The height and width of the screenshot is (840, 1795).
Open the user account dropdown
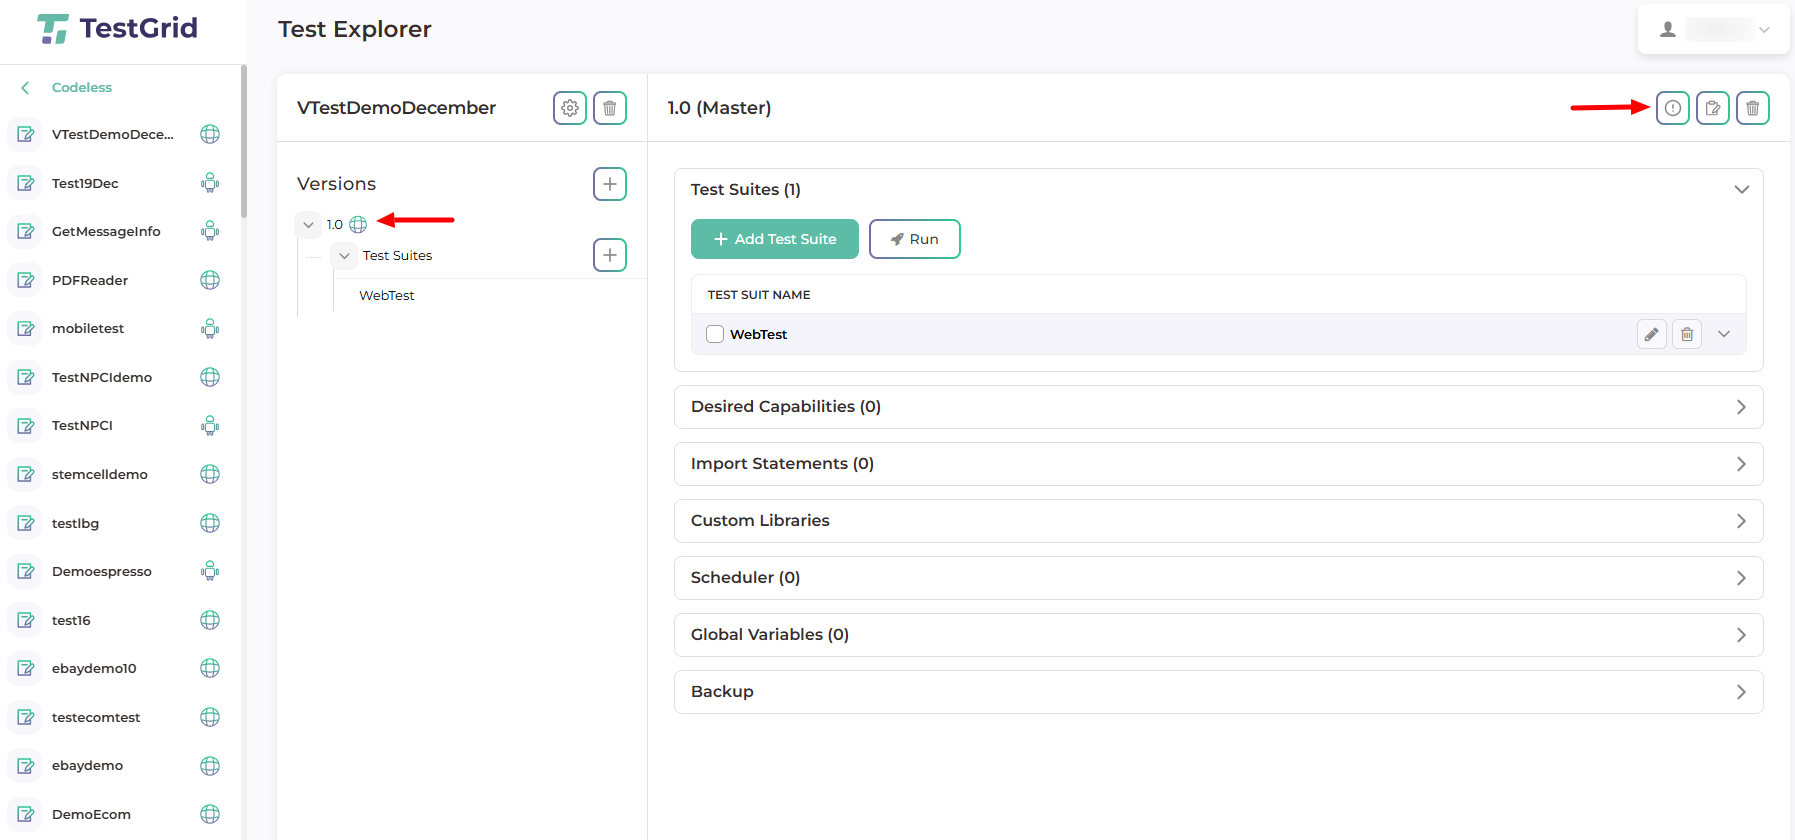pyautogui.click(x=1713, y=30)
